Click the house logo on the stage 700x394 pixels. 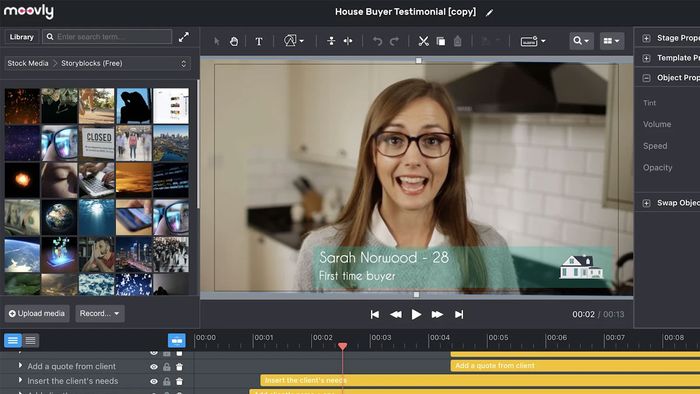pos(581,267)
